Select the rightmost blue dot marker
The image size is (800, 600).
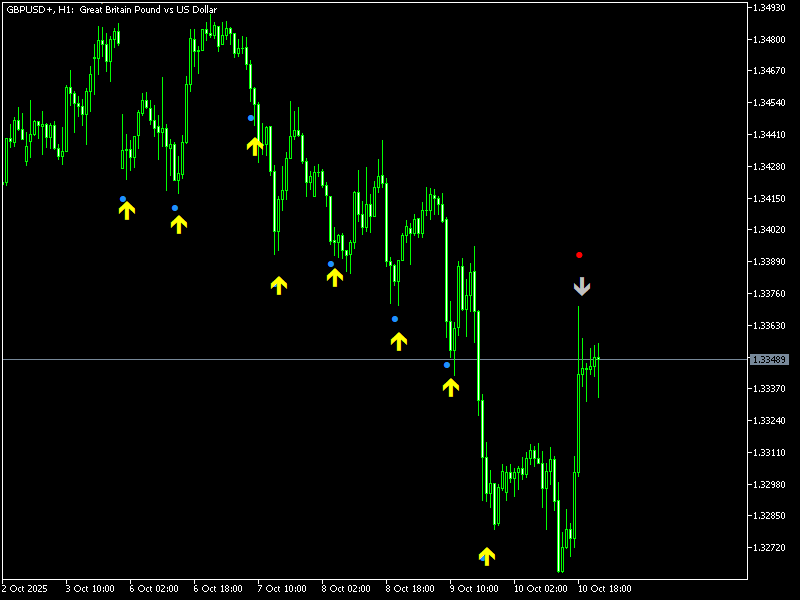(447, 365)
